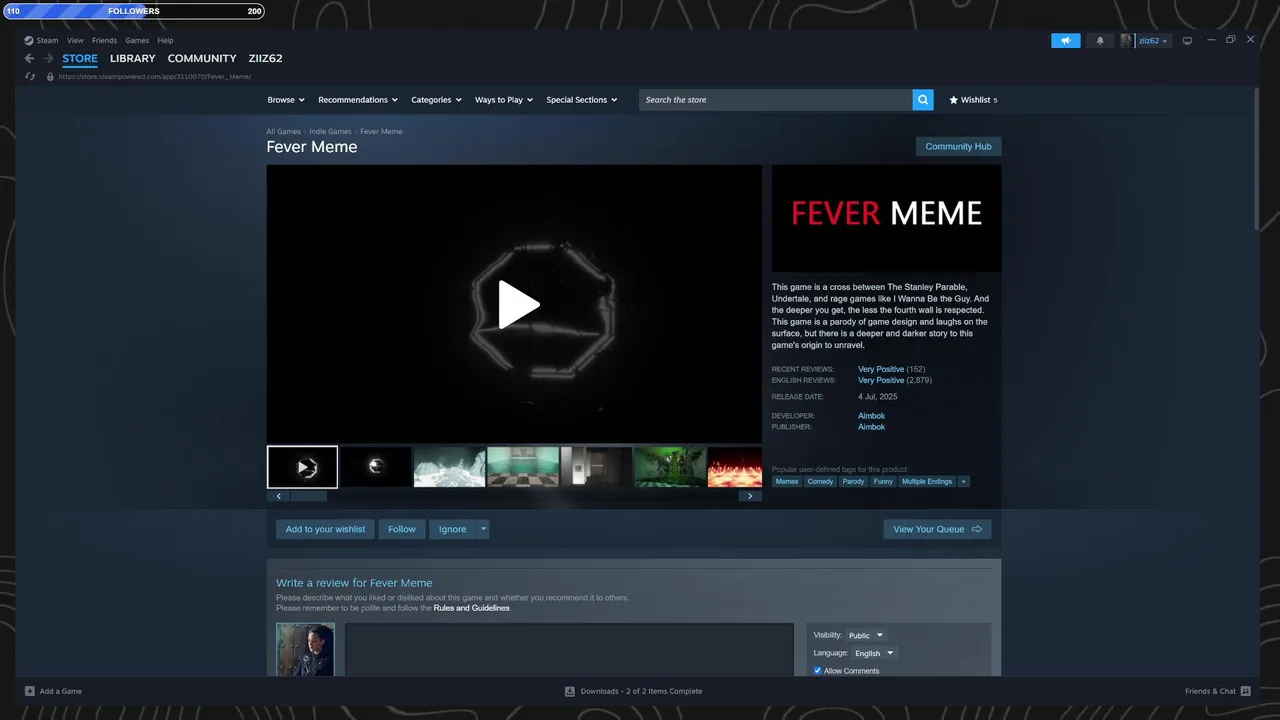Image resolution: width=1280 pixels, height=720 pixels.
Task: Click the forward navigation arrow
Action: click(x=48, y=58)
